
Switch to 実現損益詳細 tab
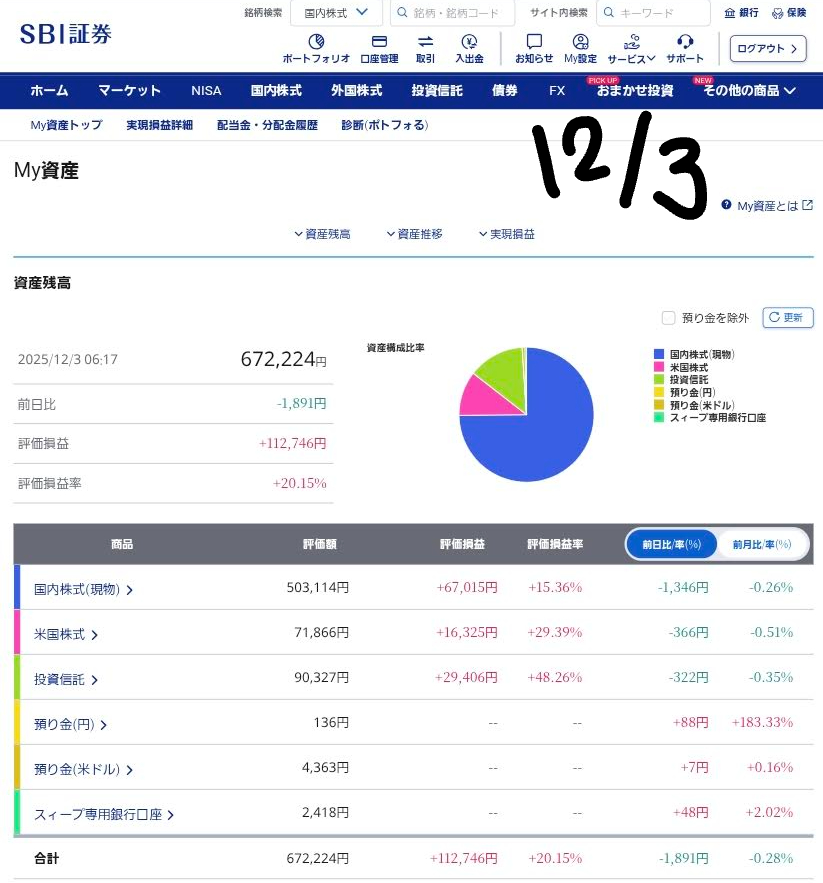[x=159, y=125]
